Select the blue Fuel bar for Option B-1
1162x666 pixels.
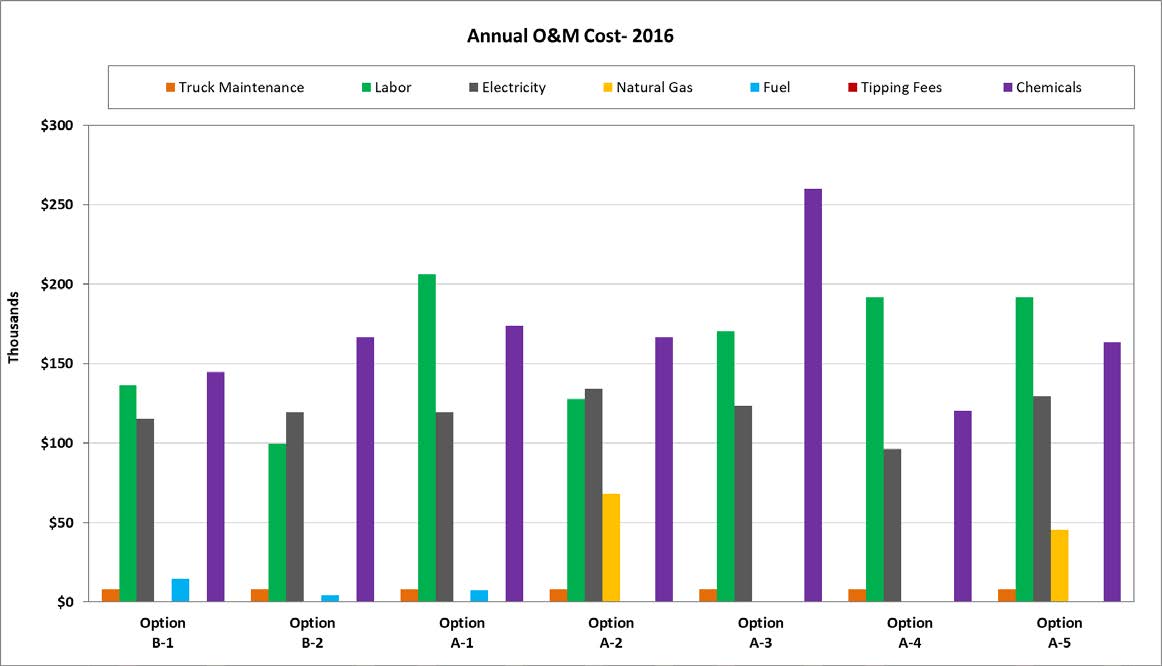pos(180,590)
